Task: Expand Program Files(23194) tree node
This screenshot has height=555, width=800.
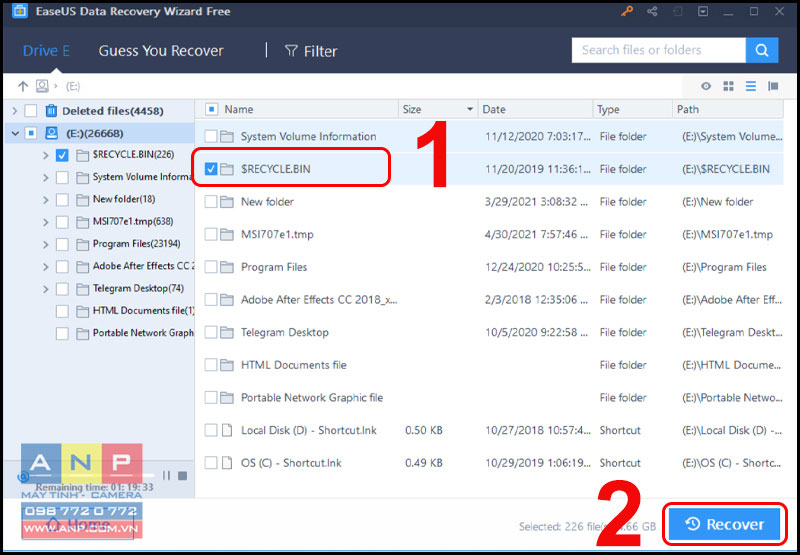Action: 46,244
